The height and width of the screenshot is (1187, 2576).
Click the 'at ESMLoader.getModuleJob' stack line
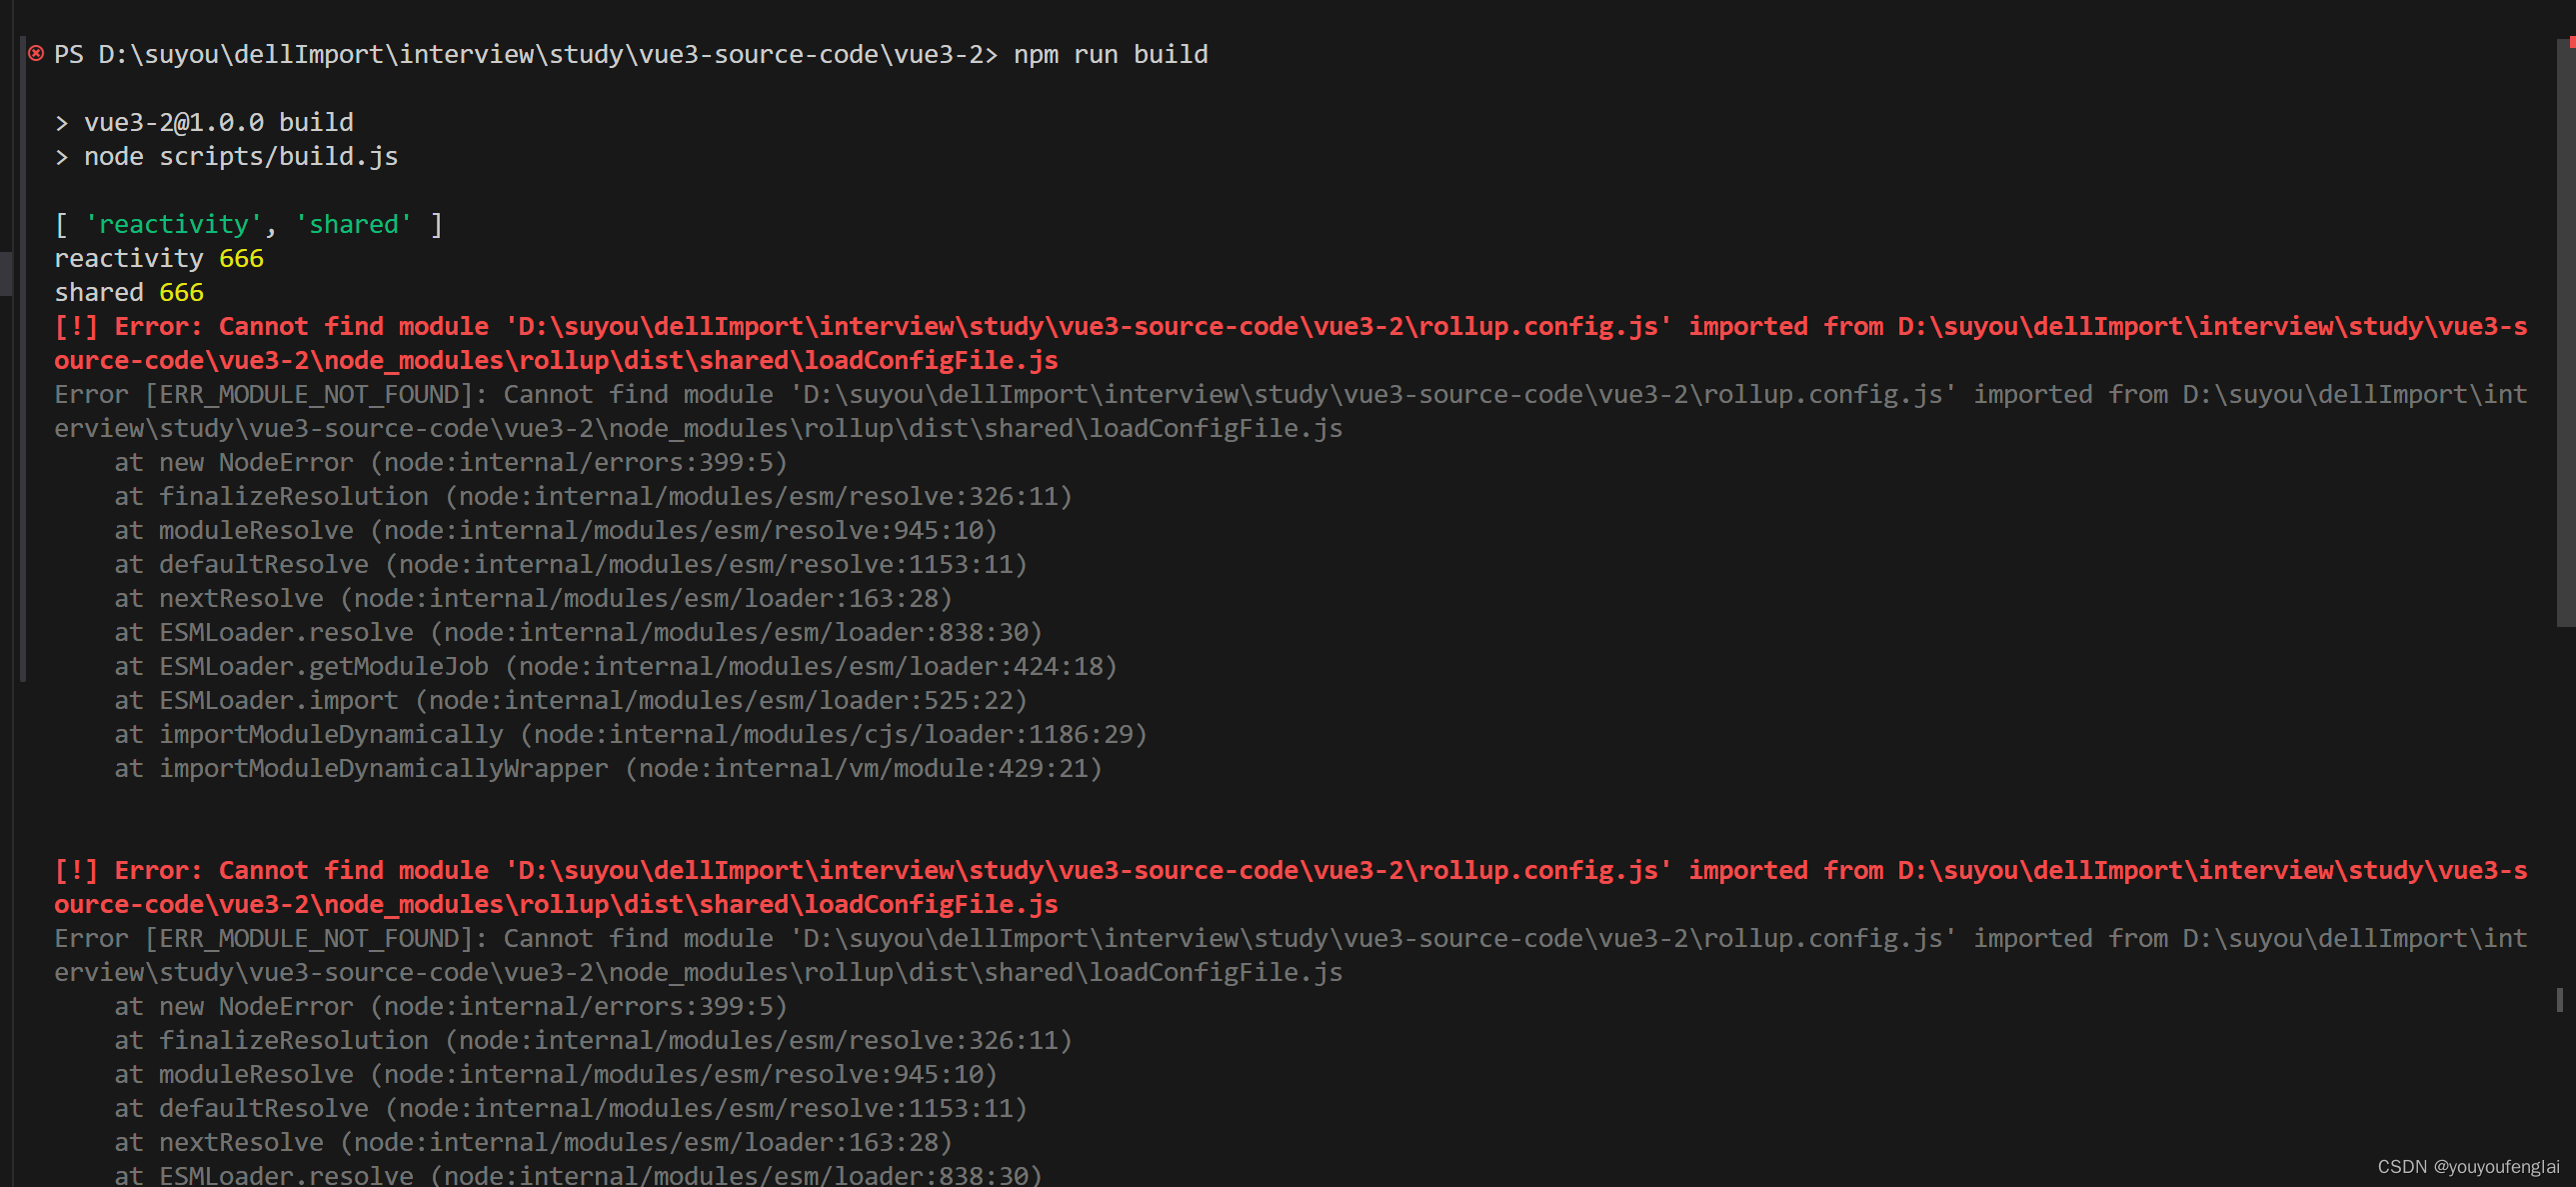616,666
